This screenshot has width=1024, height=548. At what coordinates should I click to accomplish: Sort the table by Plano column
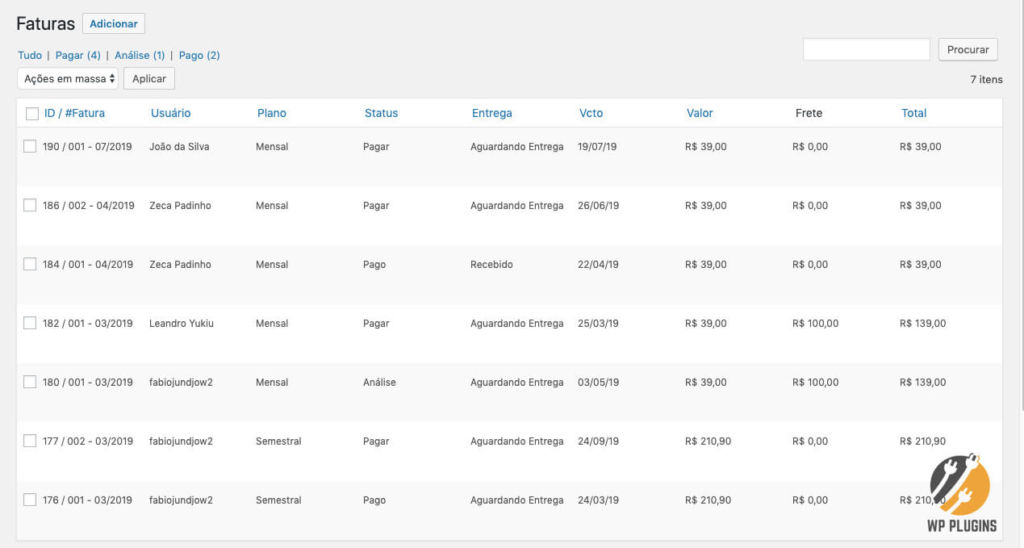point(272,113)
